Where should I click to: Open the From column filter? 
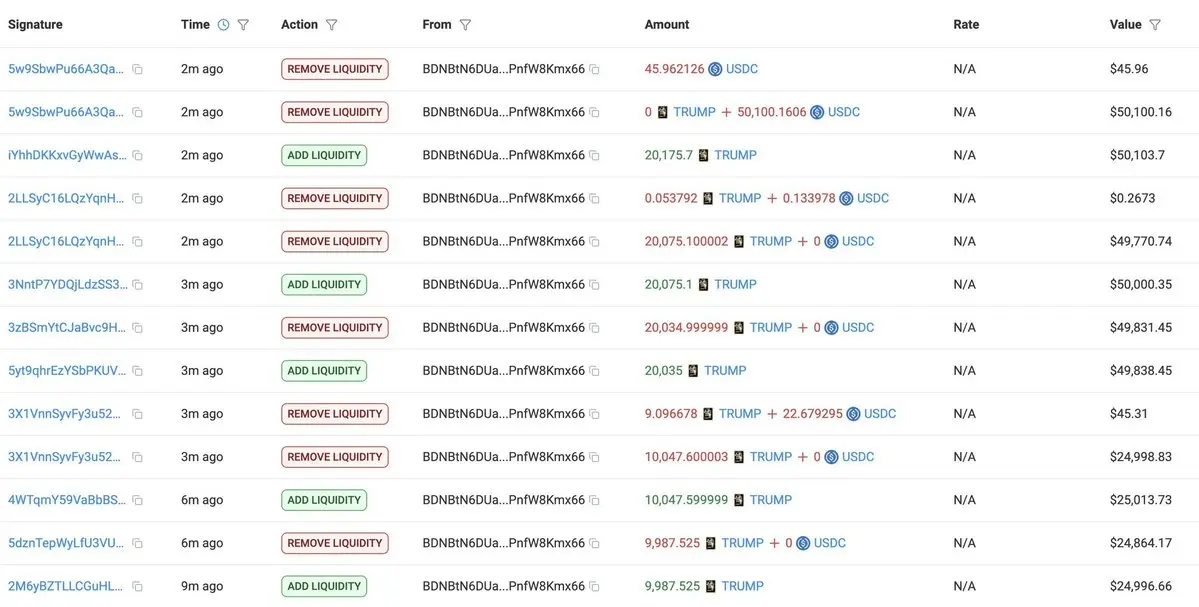(x=465, y=25)
